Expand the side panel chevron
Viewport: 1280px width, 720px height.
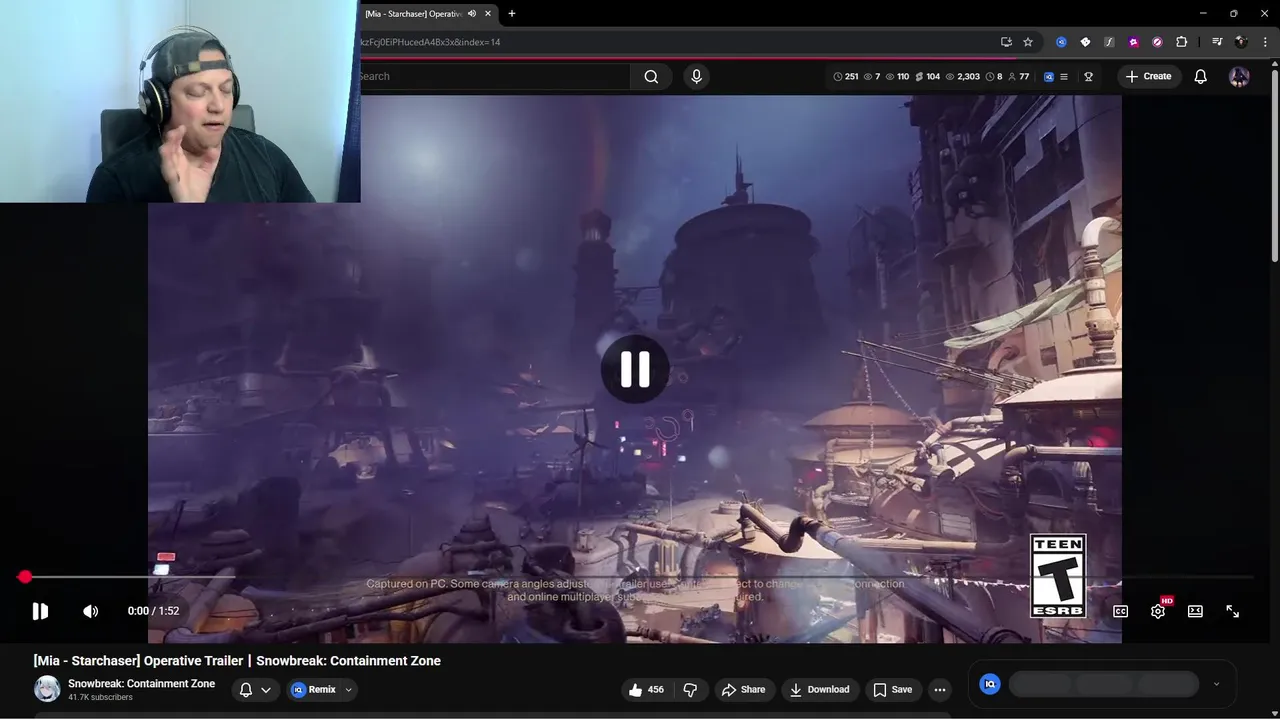[x=1216, y=684]
